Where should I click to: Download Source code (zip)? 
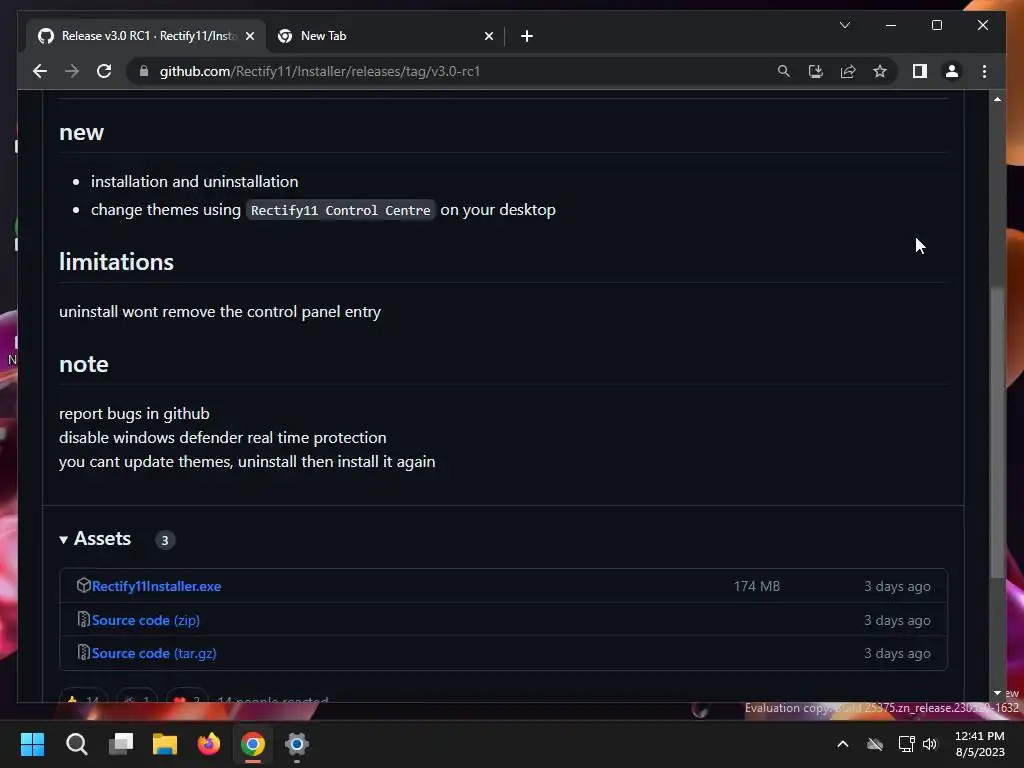(146, 620)
